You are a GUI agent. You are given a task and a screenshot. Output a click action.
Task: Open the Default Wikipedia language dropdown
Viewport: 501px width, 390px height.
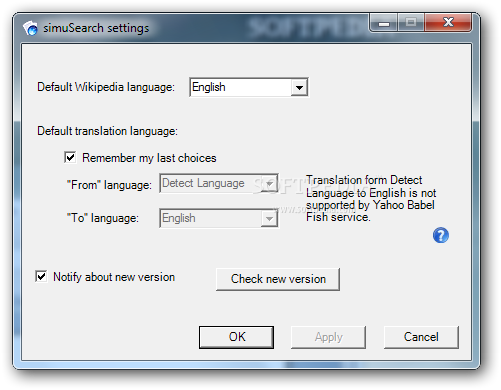tap(249, 87)
